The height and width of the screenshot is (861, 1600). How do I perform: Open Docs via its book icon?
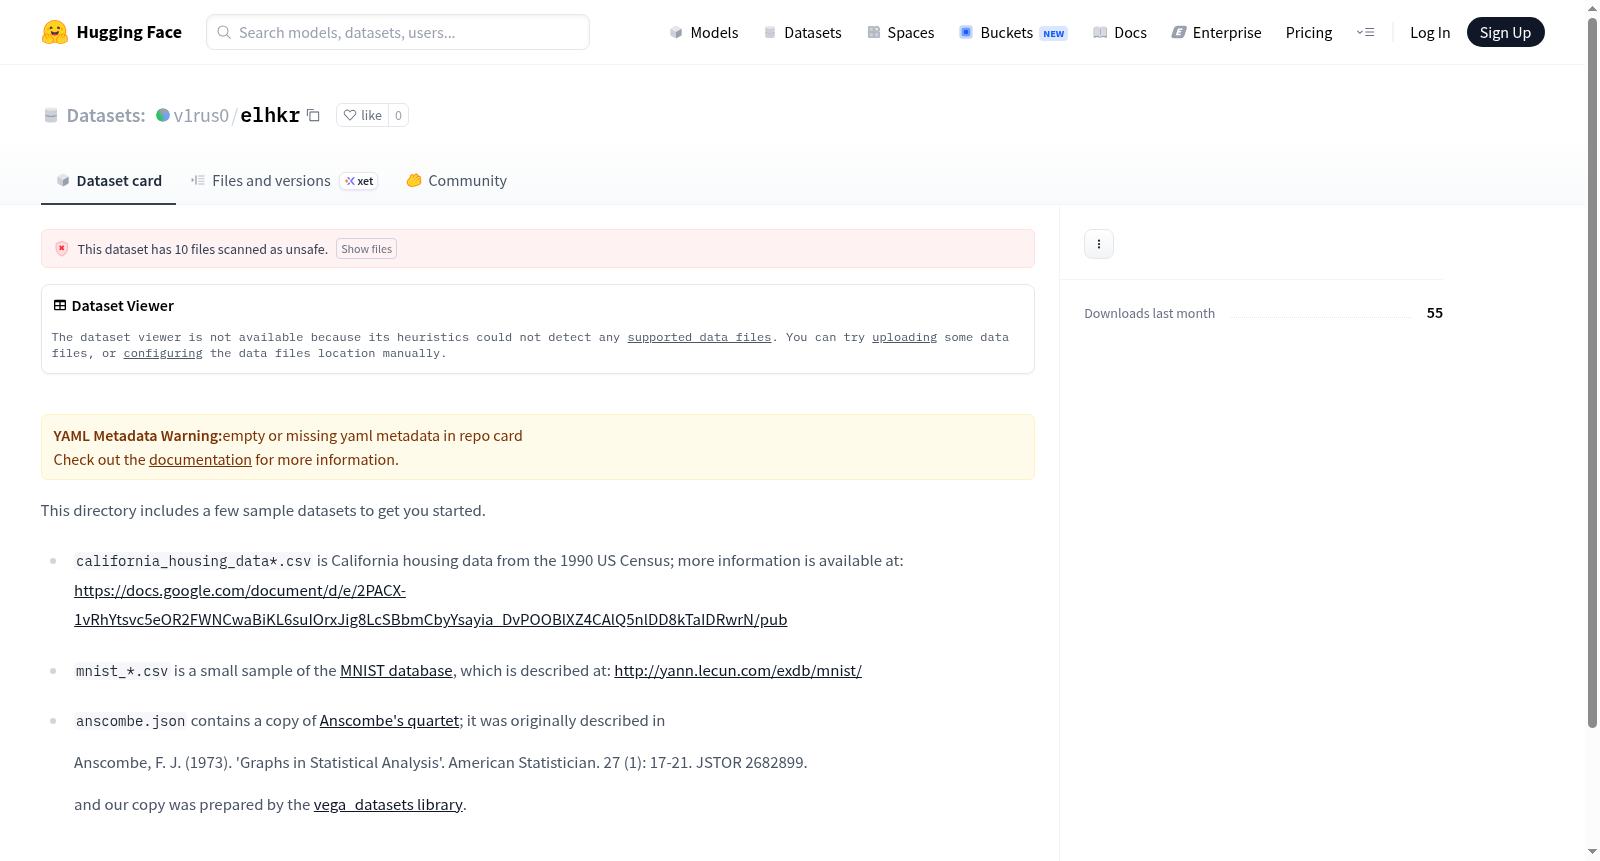coord(1100,32)
